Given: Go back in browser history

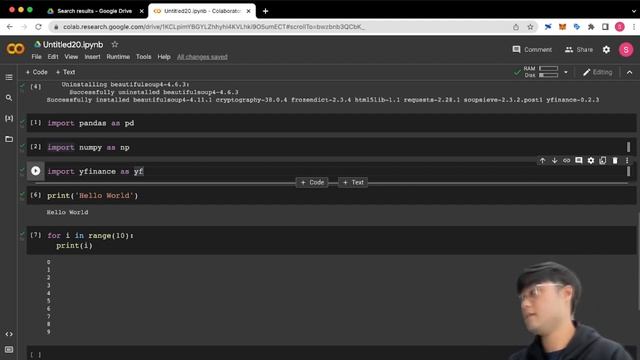Looking at the screenshot, I should (x=10, y=27).
